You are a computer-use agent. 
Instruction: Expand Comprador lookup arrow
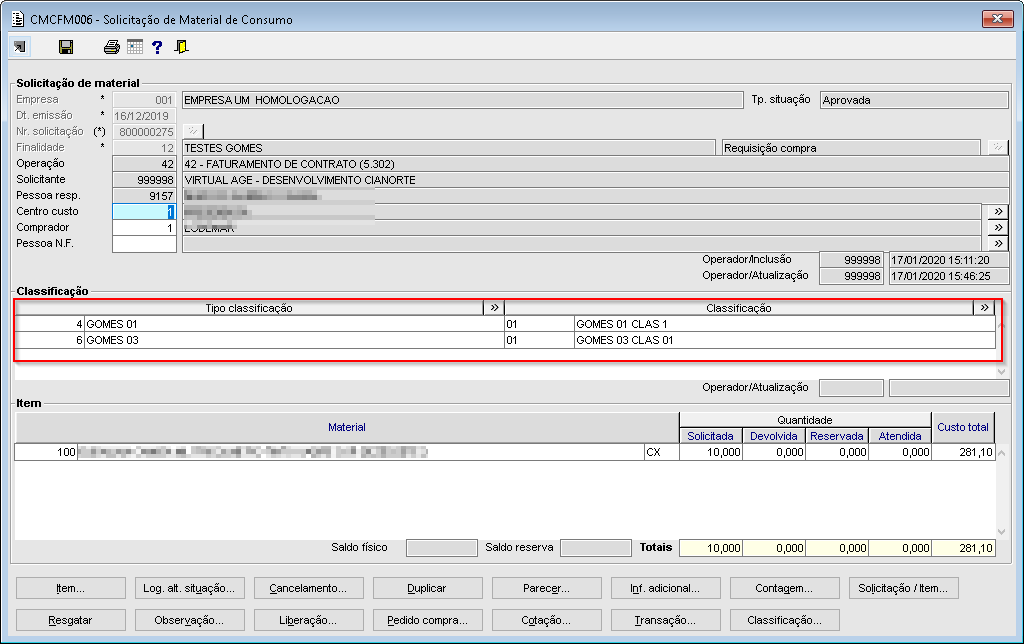[997, 227]
